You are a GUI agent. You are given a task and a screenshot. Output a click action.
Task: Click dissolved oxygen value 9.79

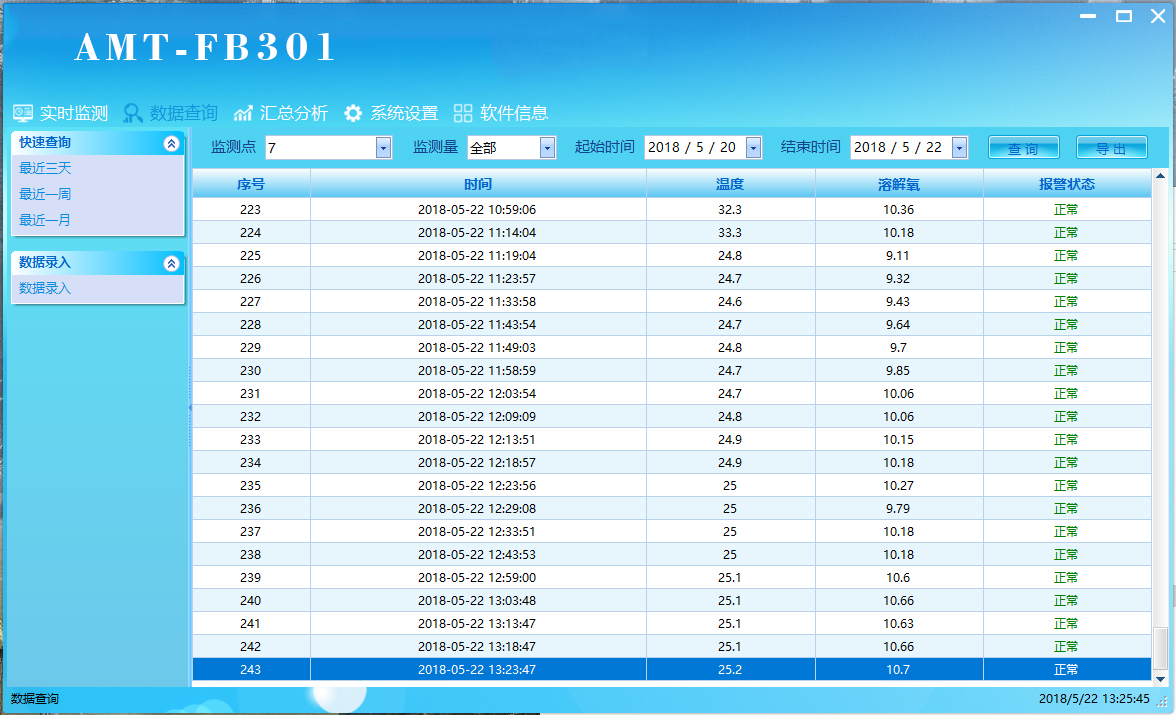[x=898, y=509]
